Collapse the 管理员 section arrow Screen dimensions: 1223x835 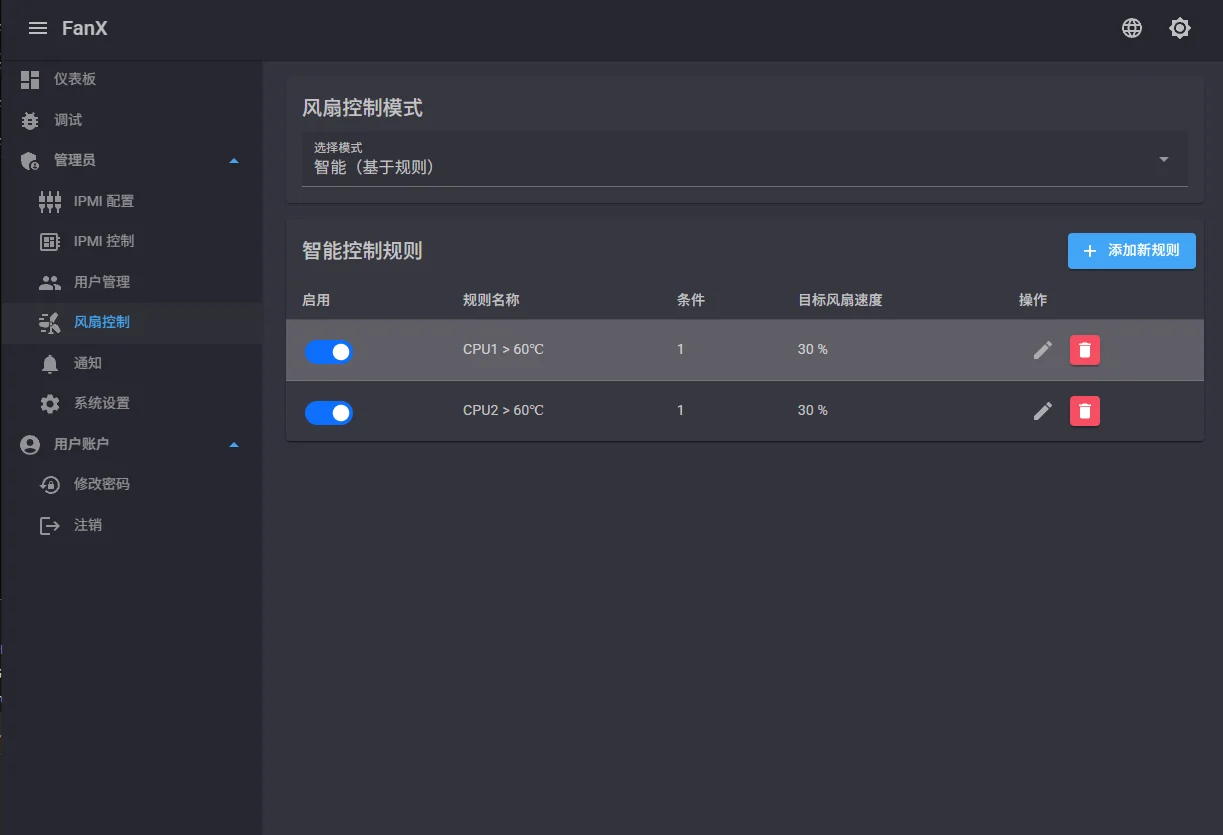[x=234, y=161]
